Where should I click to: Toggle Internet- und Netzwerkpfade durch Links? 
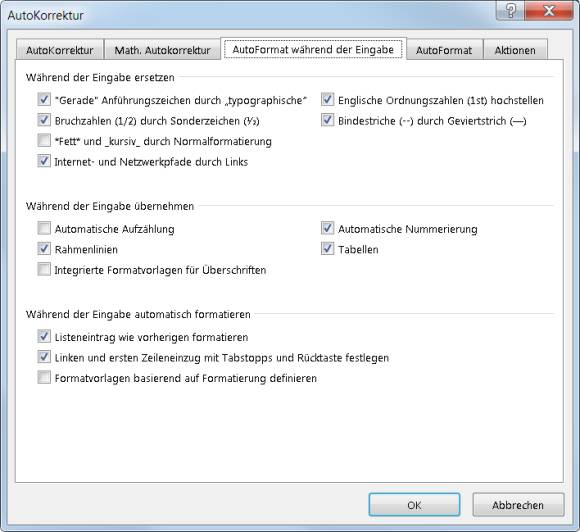44,161
